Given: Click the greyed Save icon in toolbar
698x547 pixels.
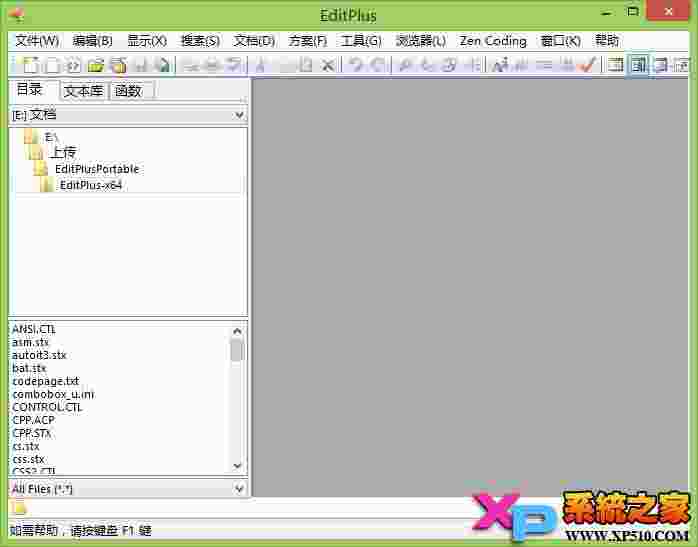Looking at the screenshot, I should click(x=141, y=65).
